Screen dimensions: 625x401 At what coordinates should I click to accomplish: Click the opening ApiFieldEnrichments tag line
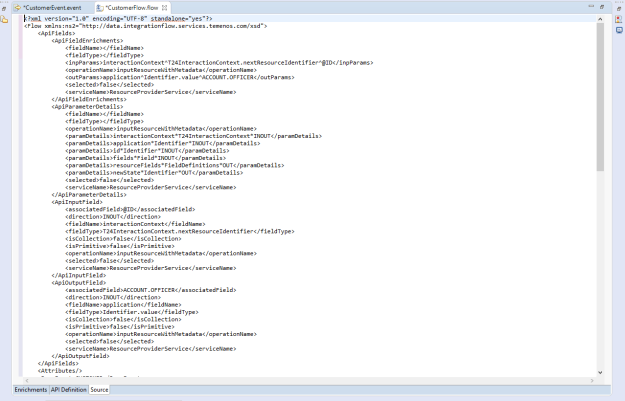[88, 40]
